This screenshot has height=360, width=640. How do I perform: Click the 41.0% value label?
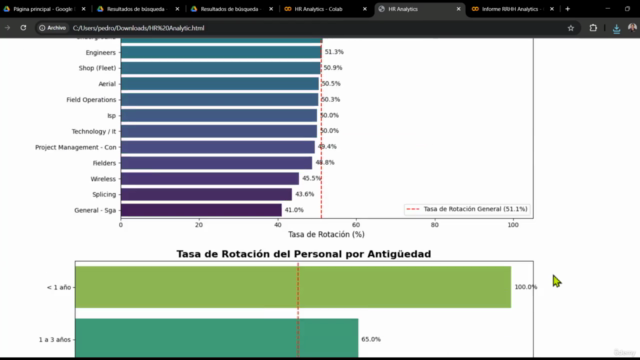tap(294, 210)
